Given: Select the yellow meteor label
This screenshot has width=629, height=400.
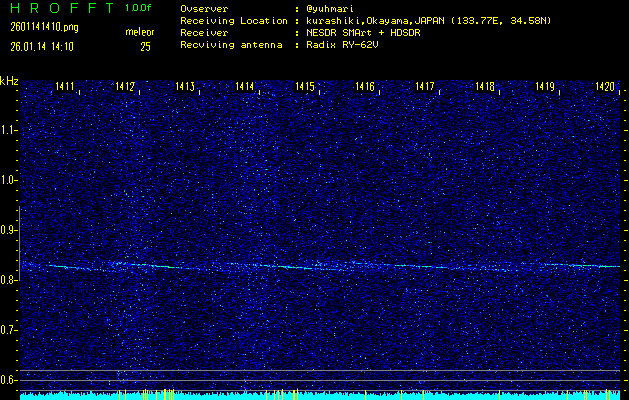Looking at the screenshot, I should (139, 33).
